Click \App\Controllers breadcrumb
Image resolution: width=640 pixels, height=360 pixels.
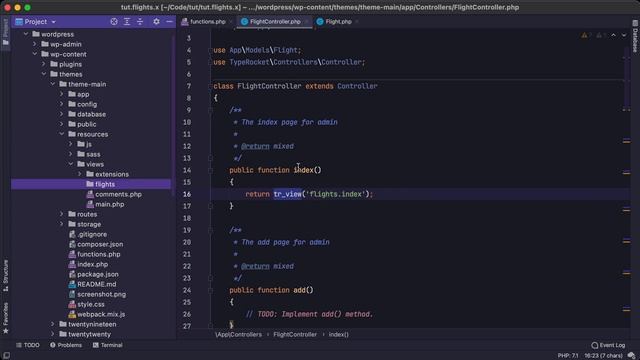(238, 334)
